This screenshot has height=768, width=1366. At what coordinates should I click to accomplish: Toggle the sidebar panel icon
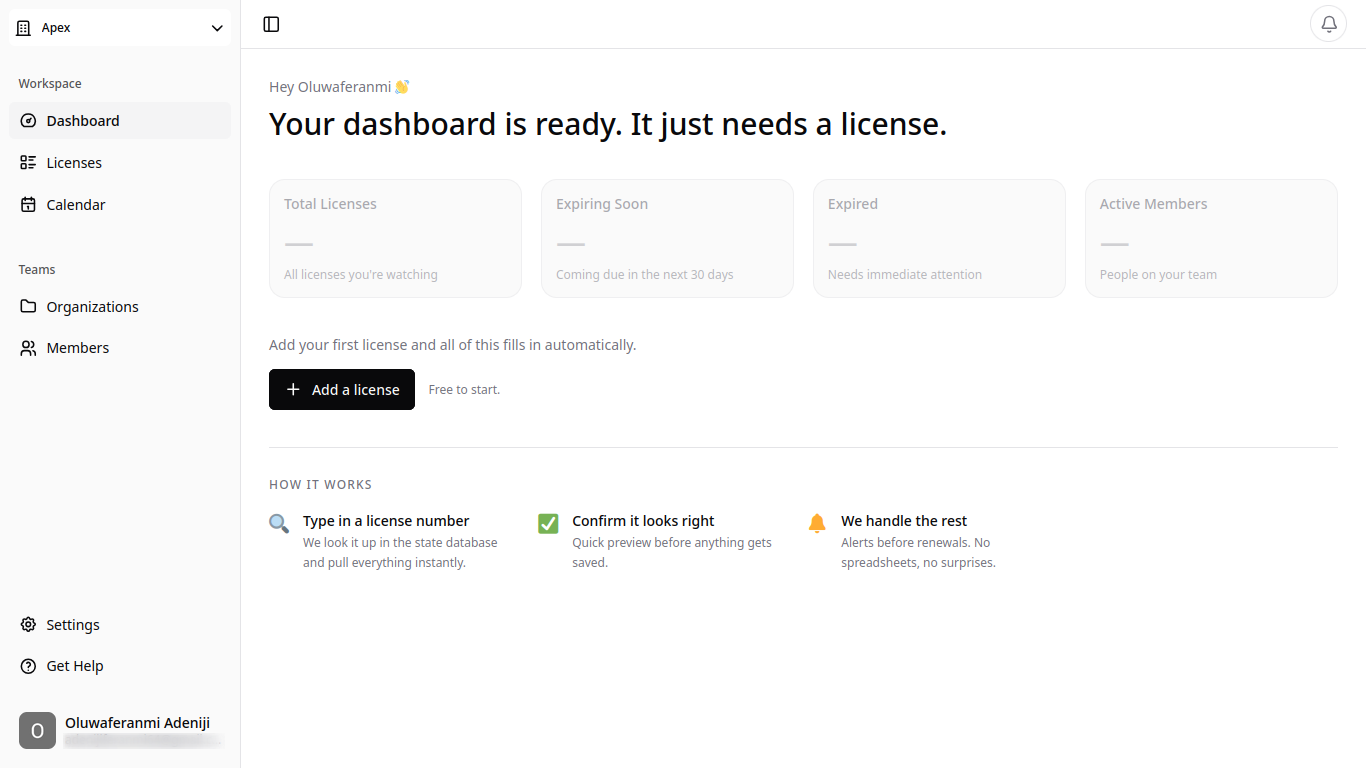coord(271,25)
